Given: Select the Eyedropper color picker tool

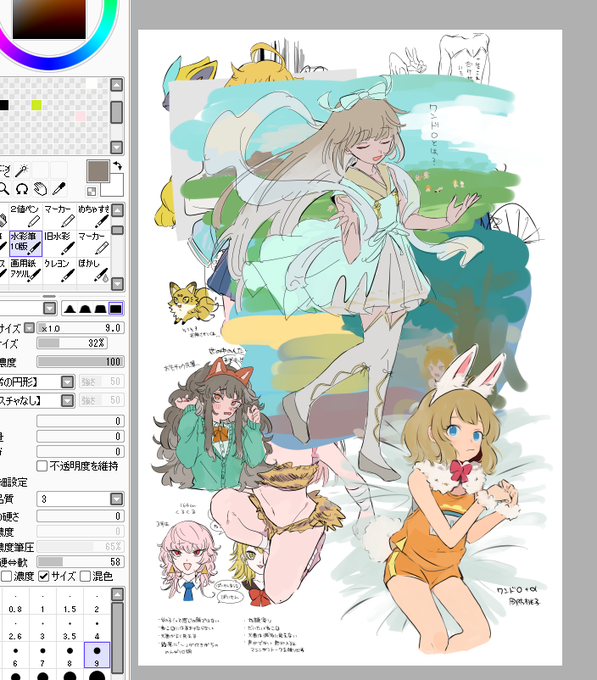Looking at the screenshot, I should [x=59, y=189].
